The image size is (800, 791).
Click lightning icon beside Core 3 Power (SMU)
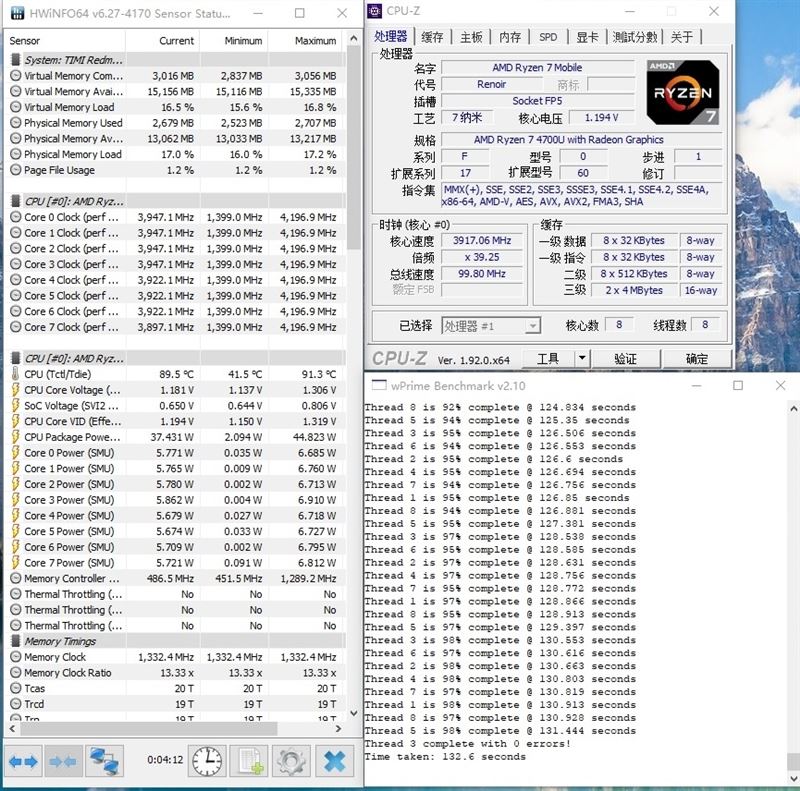coord(16,500)
